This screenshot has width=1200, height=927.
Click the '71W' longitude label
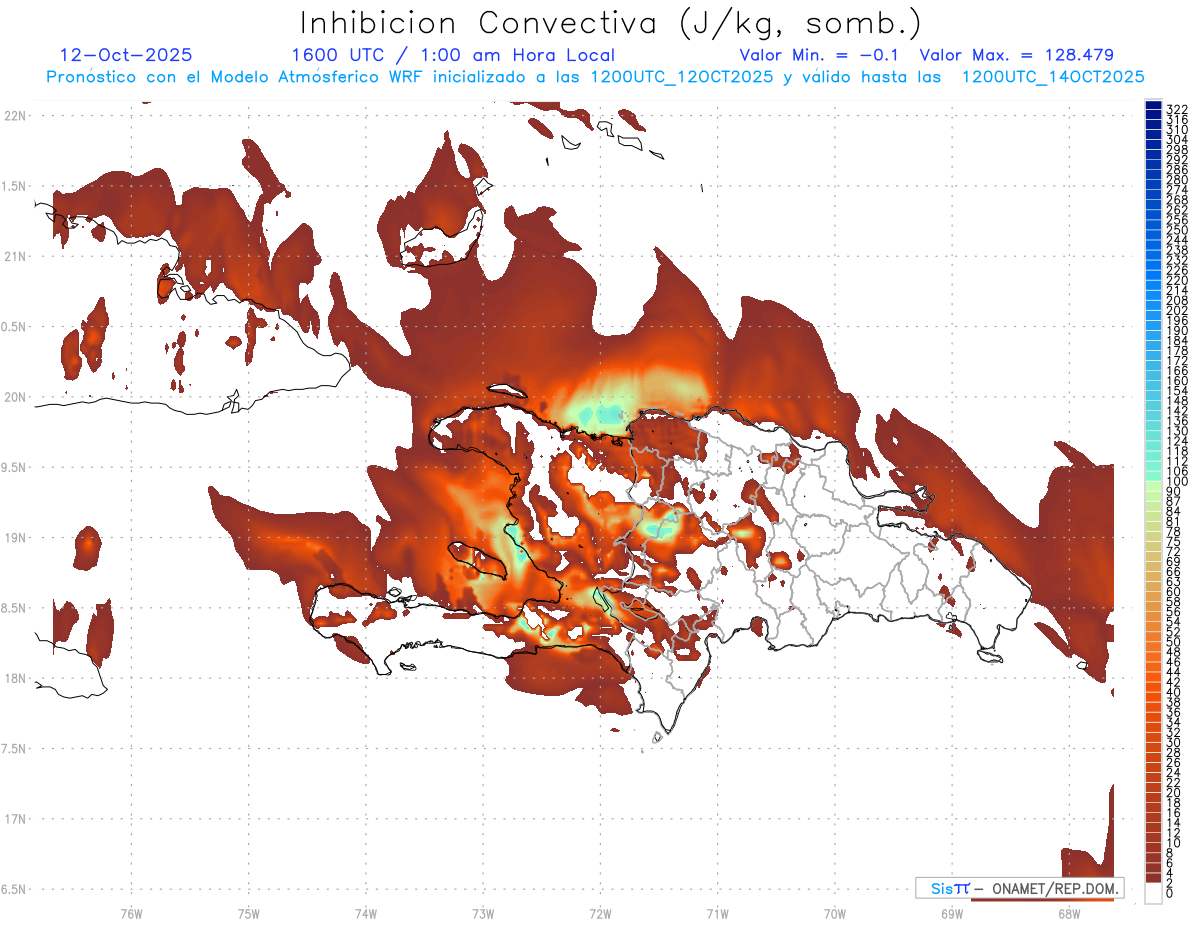click(x=717, y=913)
